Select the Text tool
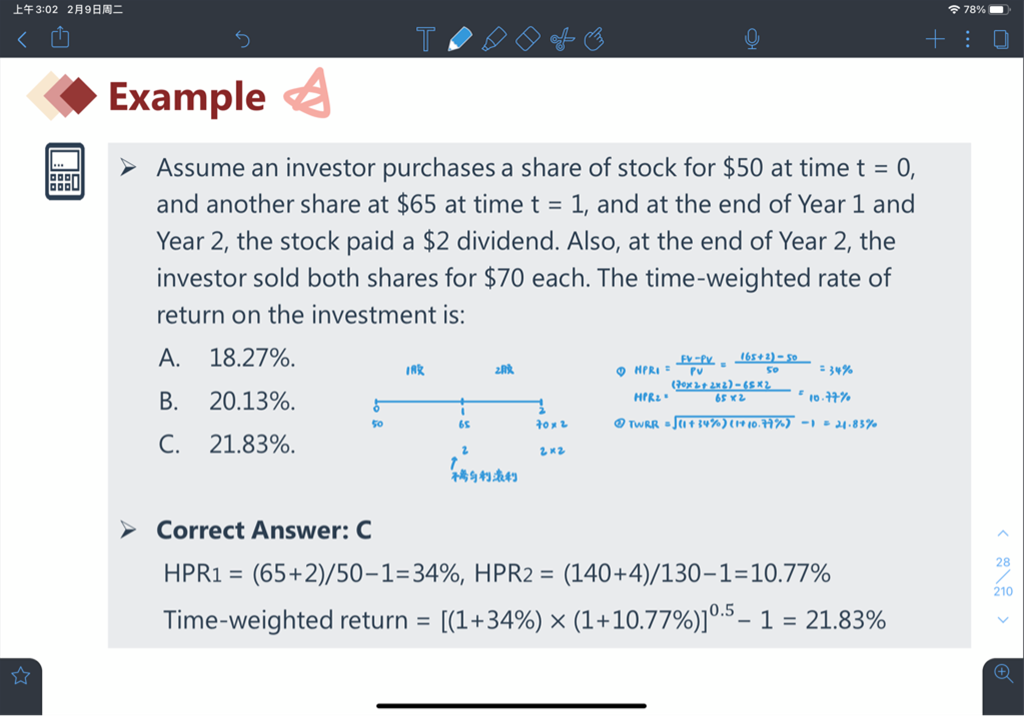This screenshot has width=1024, height=716. (425, 39)
